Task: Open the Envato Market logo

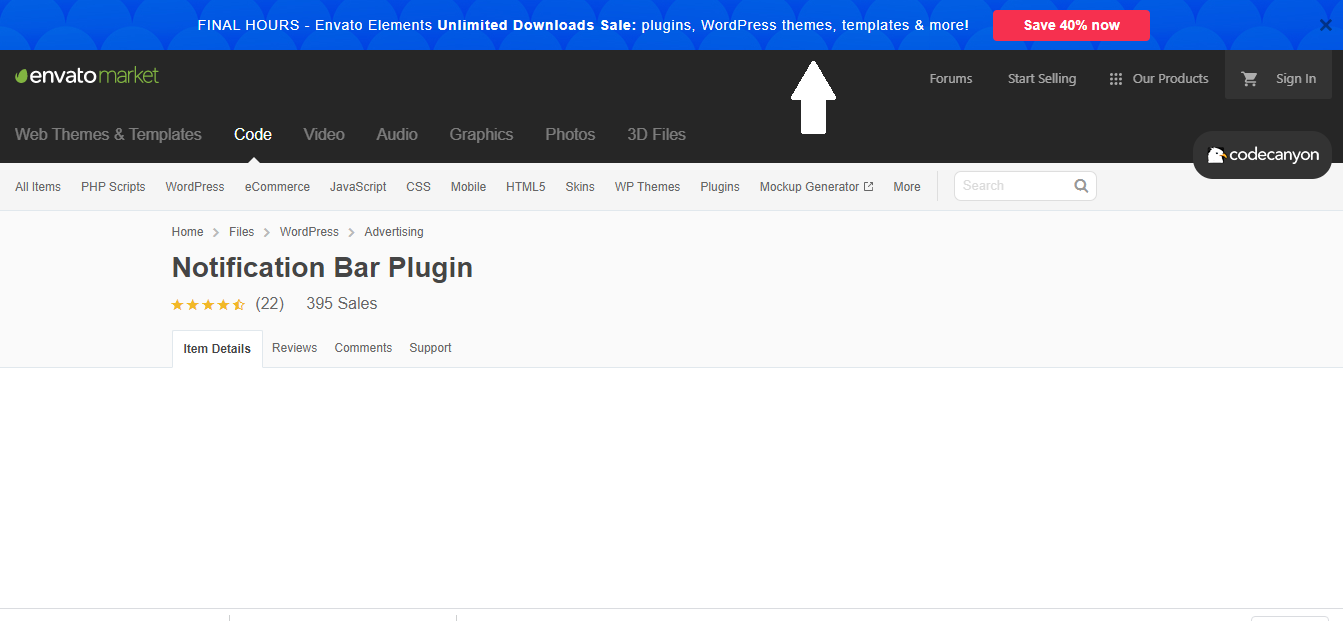Action: pyautogui.click(x=87, y=76)
